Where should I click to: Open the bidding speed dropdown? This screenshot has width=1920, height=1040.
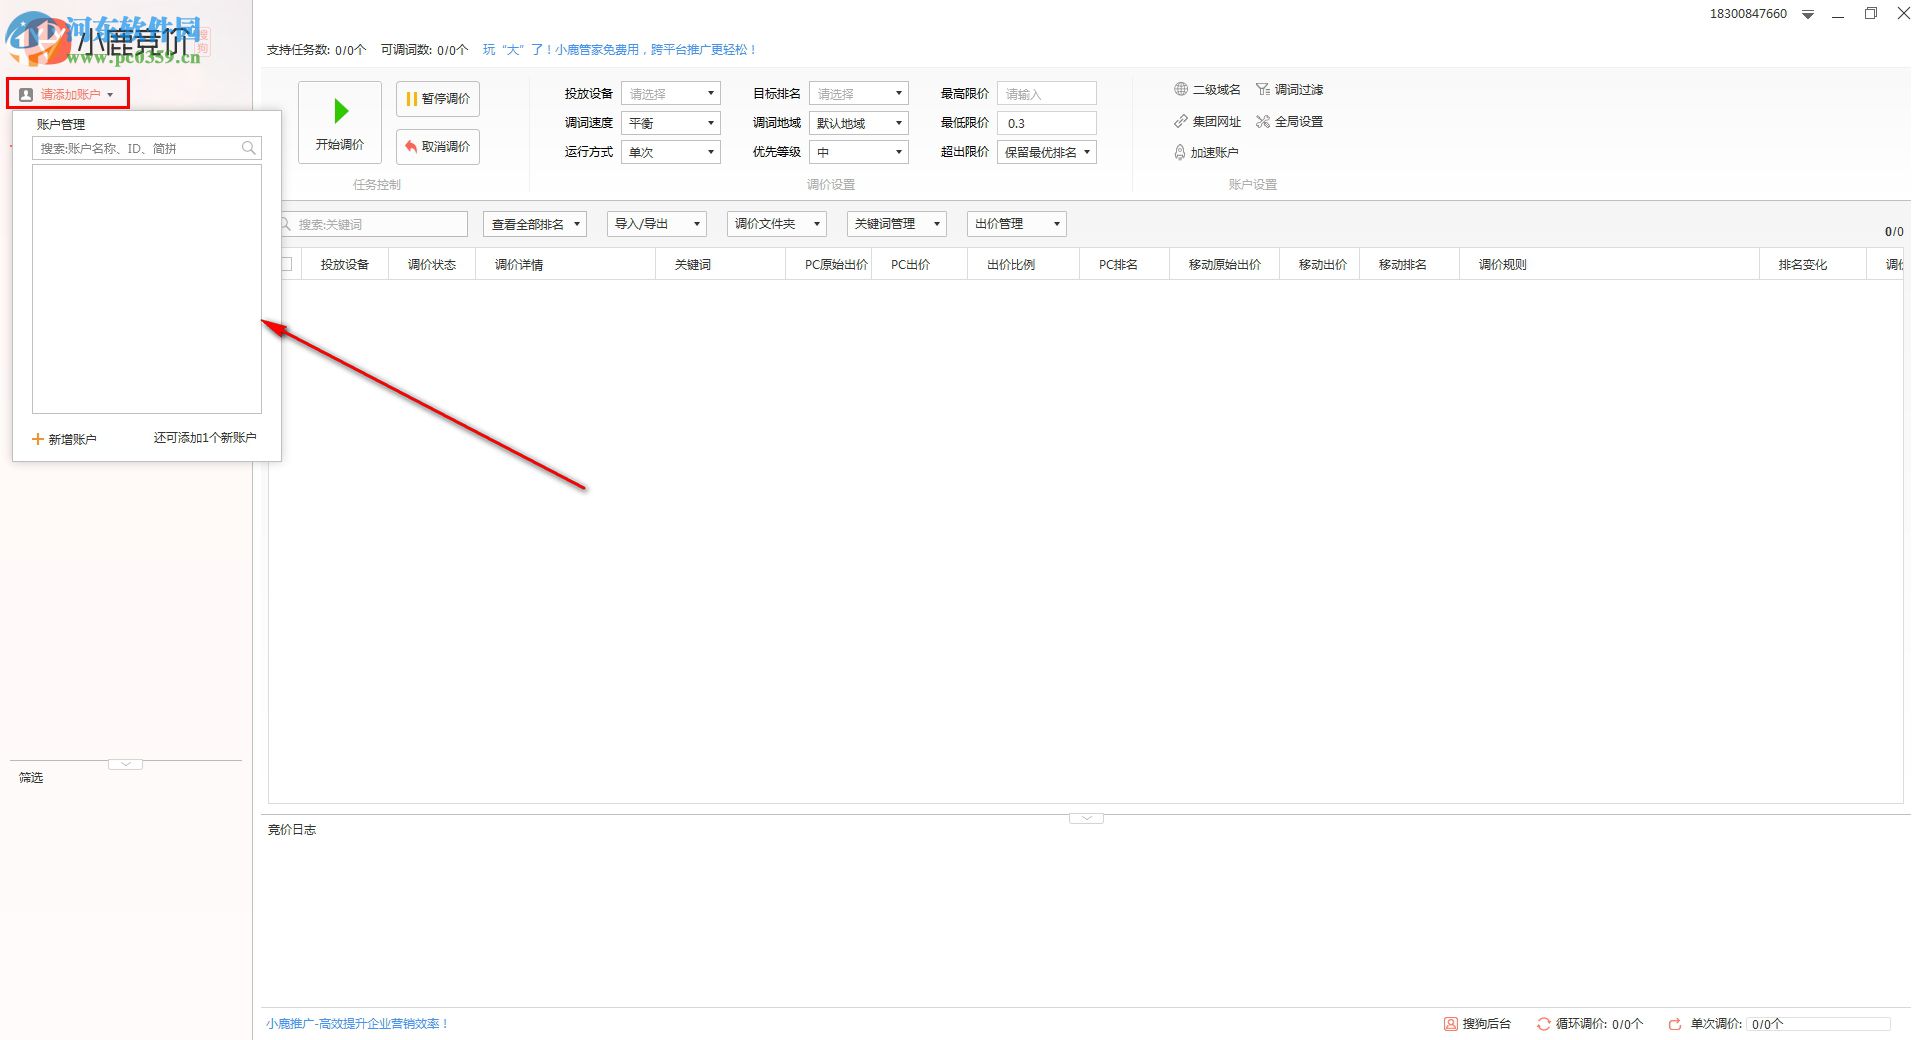(x=671, y=123)
